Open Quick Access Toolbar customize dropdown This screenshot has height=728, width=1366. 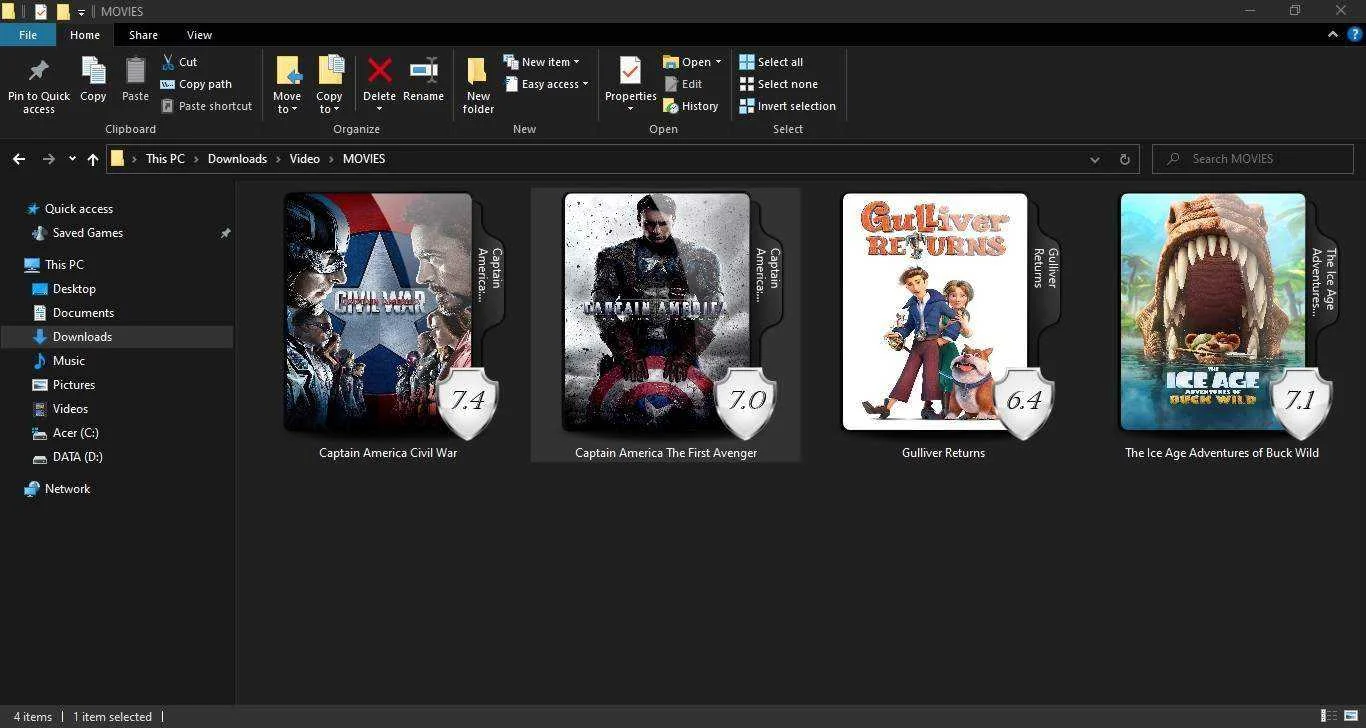(81, 12)
